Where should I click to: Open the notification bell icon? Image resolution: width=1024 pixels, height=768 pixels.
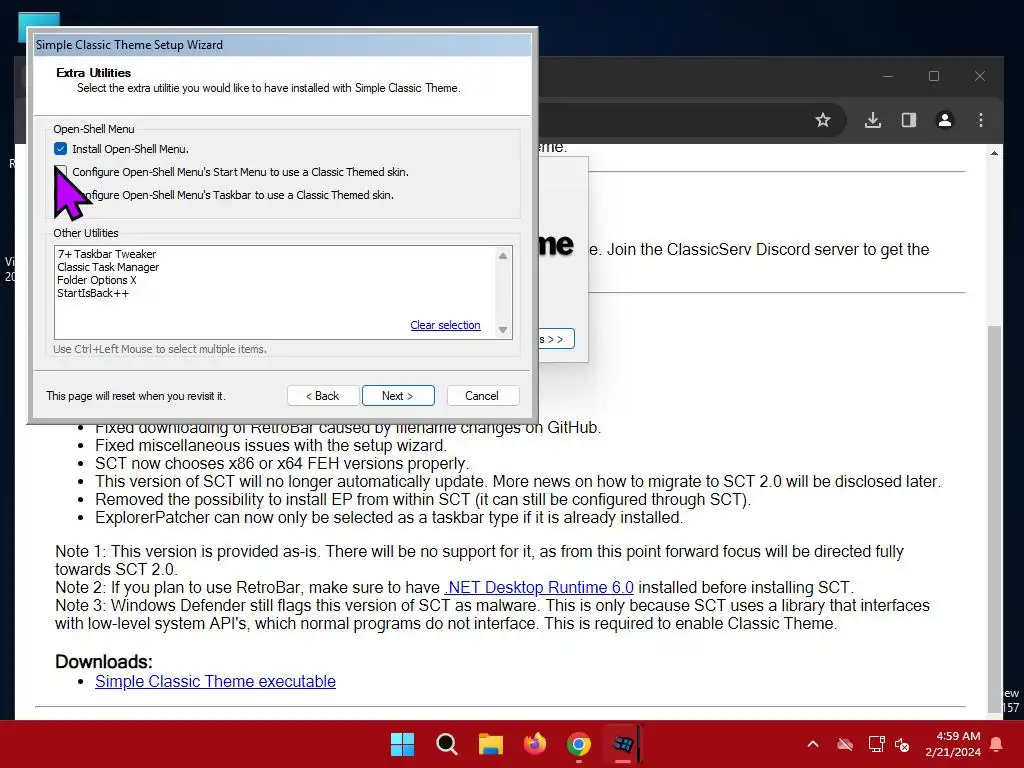pyautogui.click(x=997, y=744)
